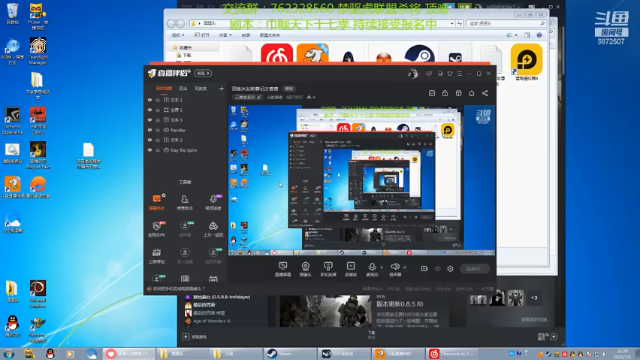This screenshot has width=640, height=360.
Task: Click the multimedia source icon in bottom bar
Action: [351, 268]
